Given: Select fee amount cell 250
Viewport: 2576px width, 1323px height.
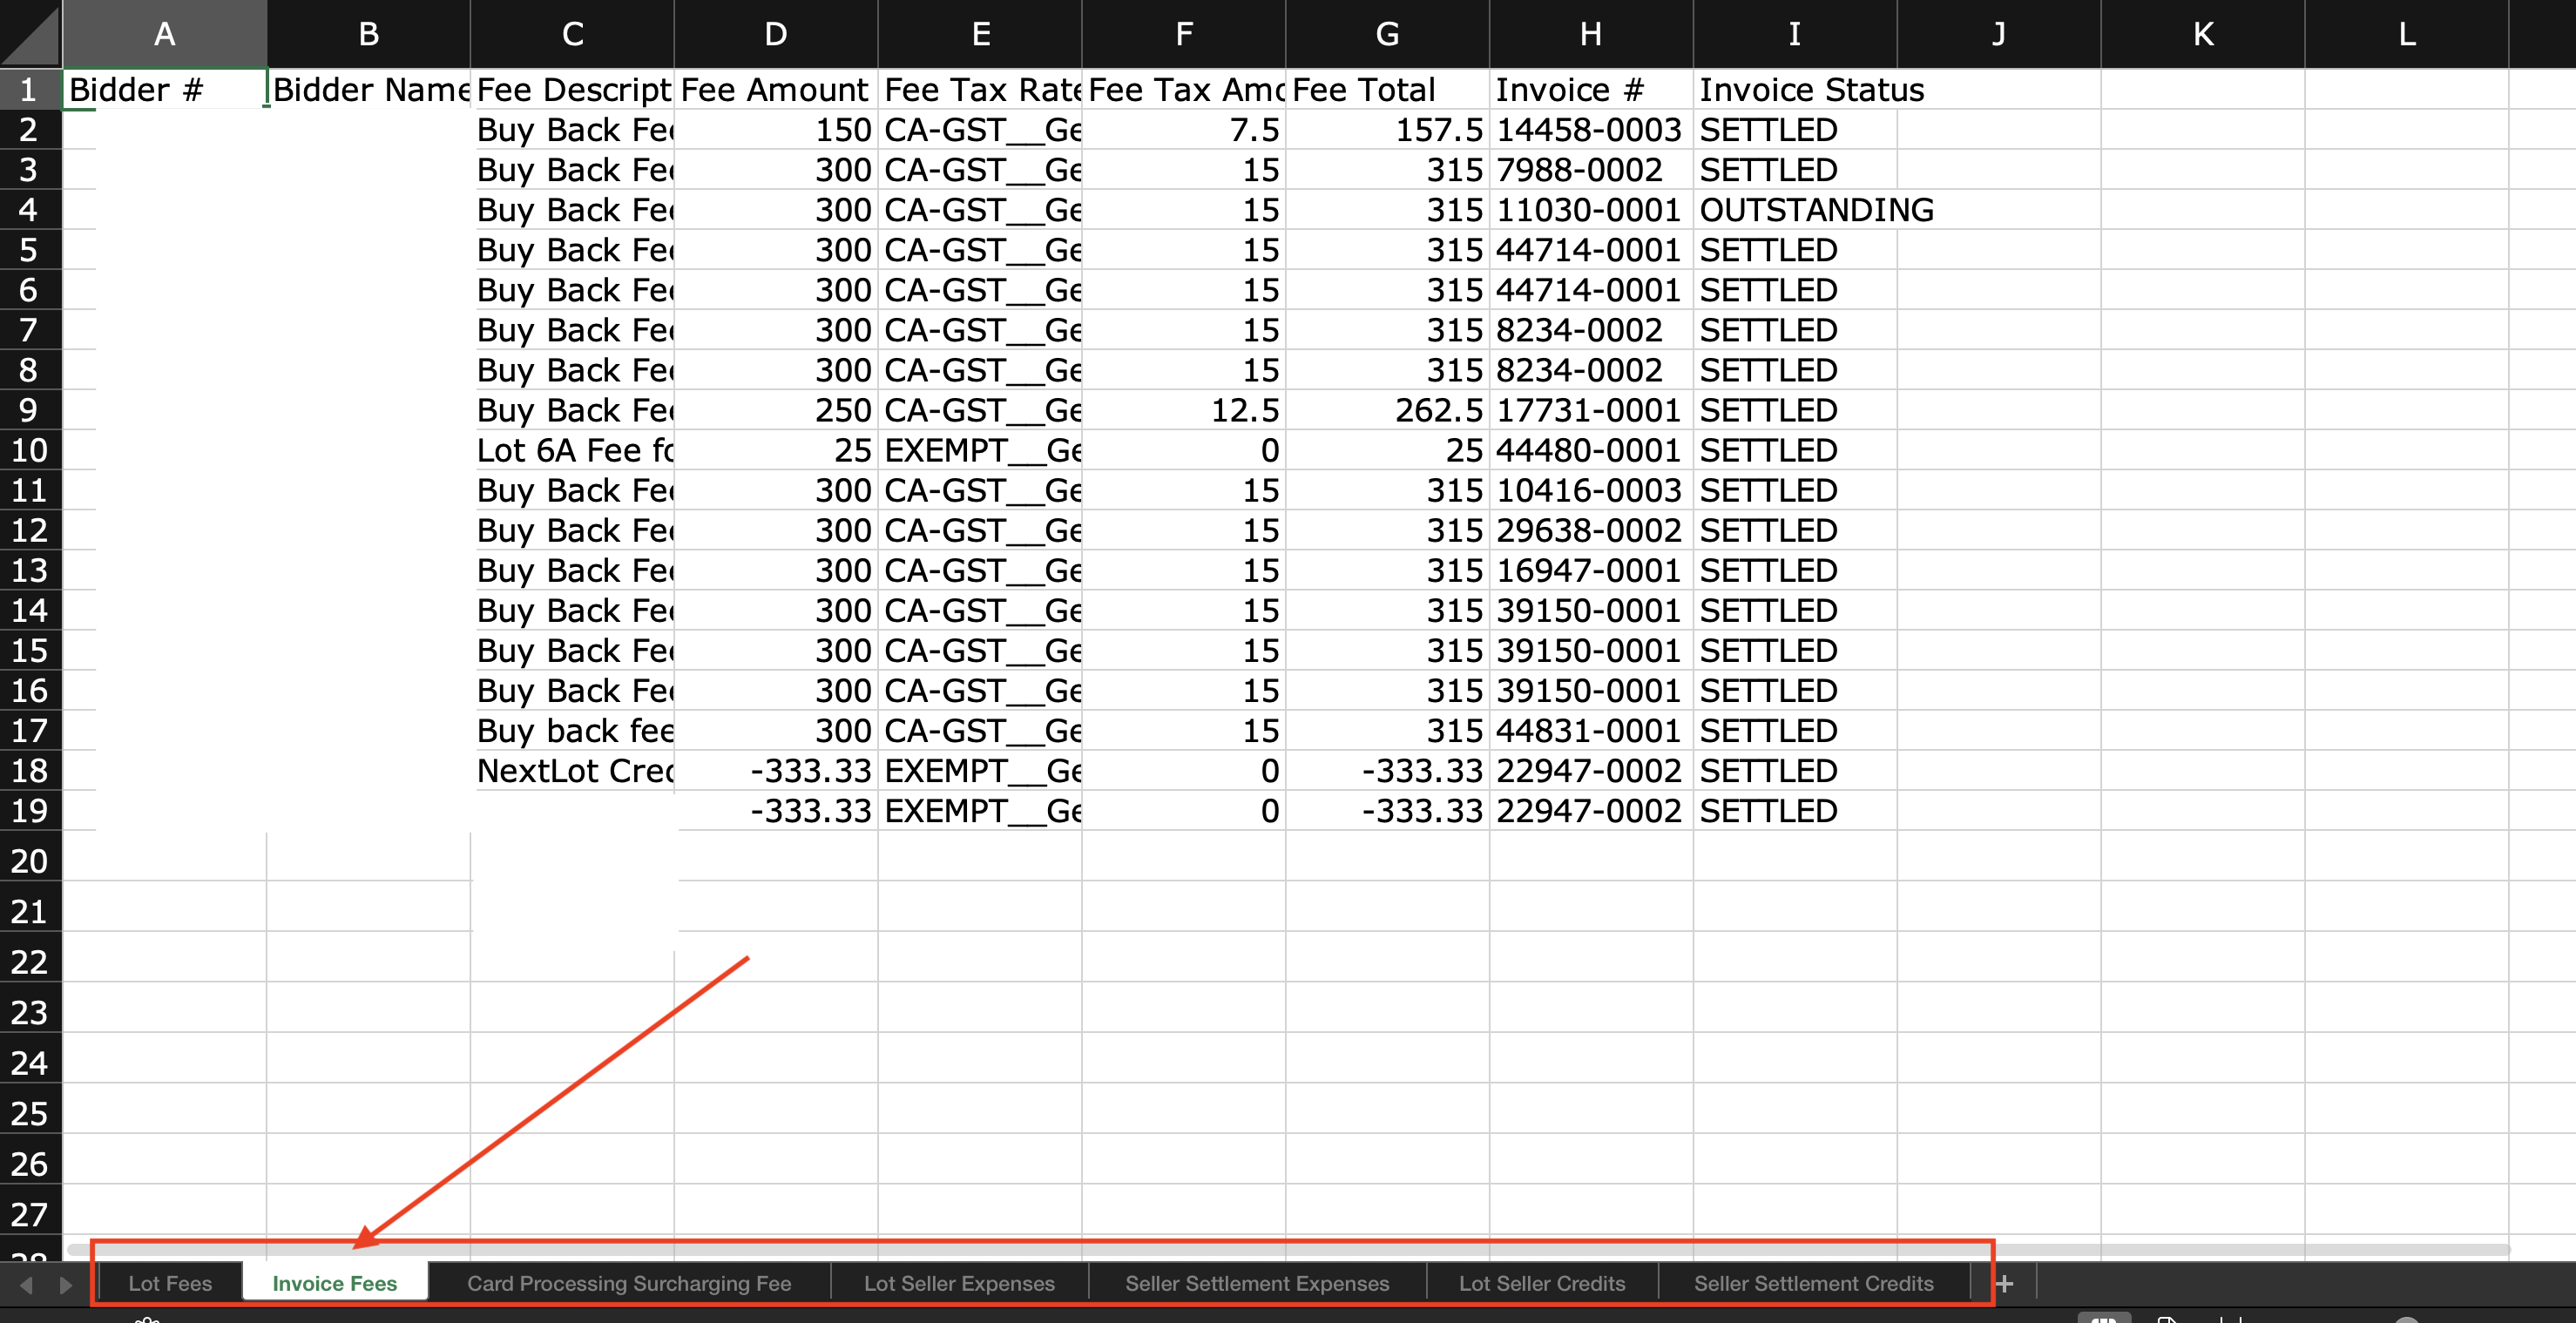Looking at the screenshot, I should coord(776,410).
